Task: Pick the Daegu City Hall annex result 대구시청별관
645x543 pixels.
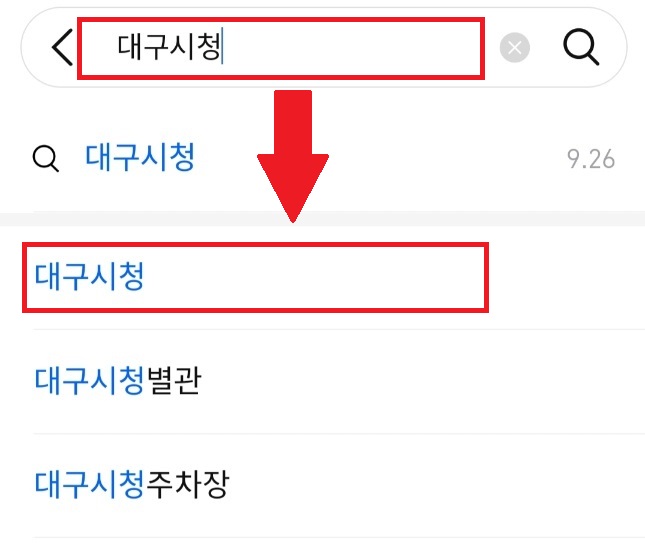Action: point(118,381)
